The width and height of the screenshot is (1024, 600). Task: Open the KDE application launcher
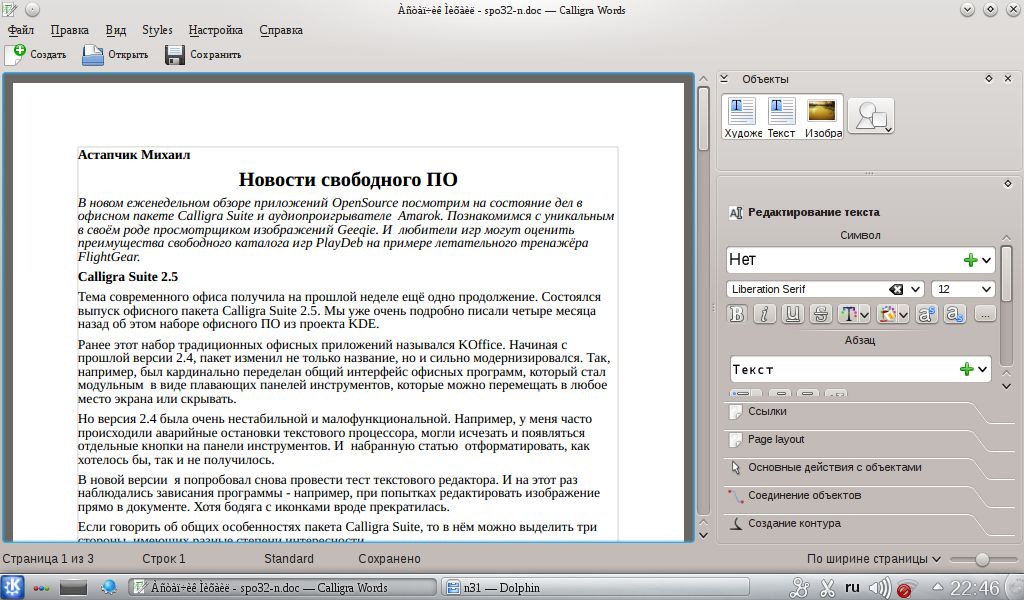(12, 588)
